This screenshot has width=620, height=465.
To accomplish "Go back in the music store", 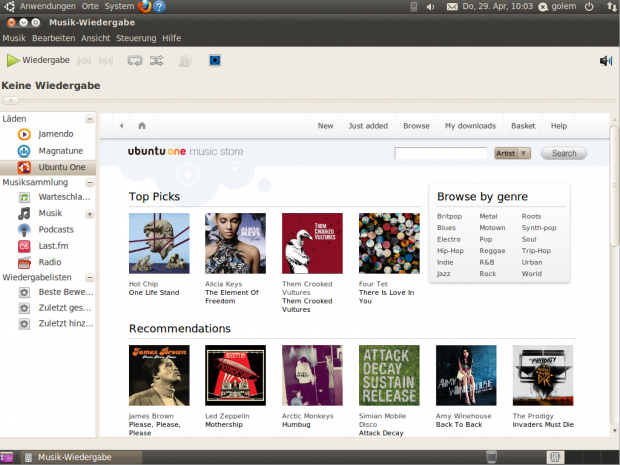I will pos(121,126).
